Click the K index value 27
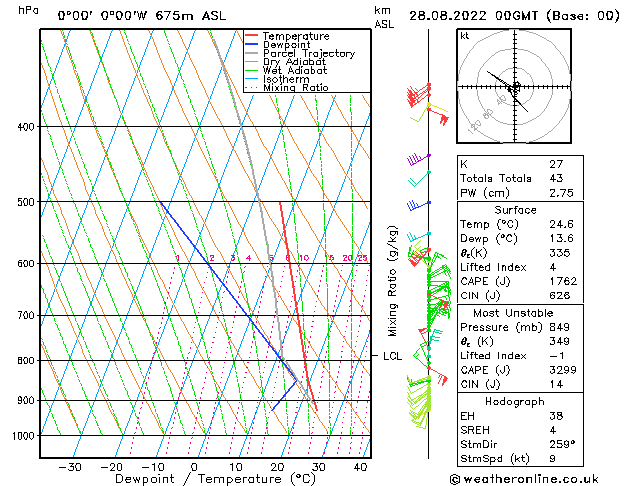Viewport: 629px width, 486px height. (556, 164)
